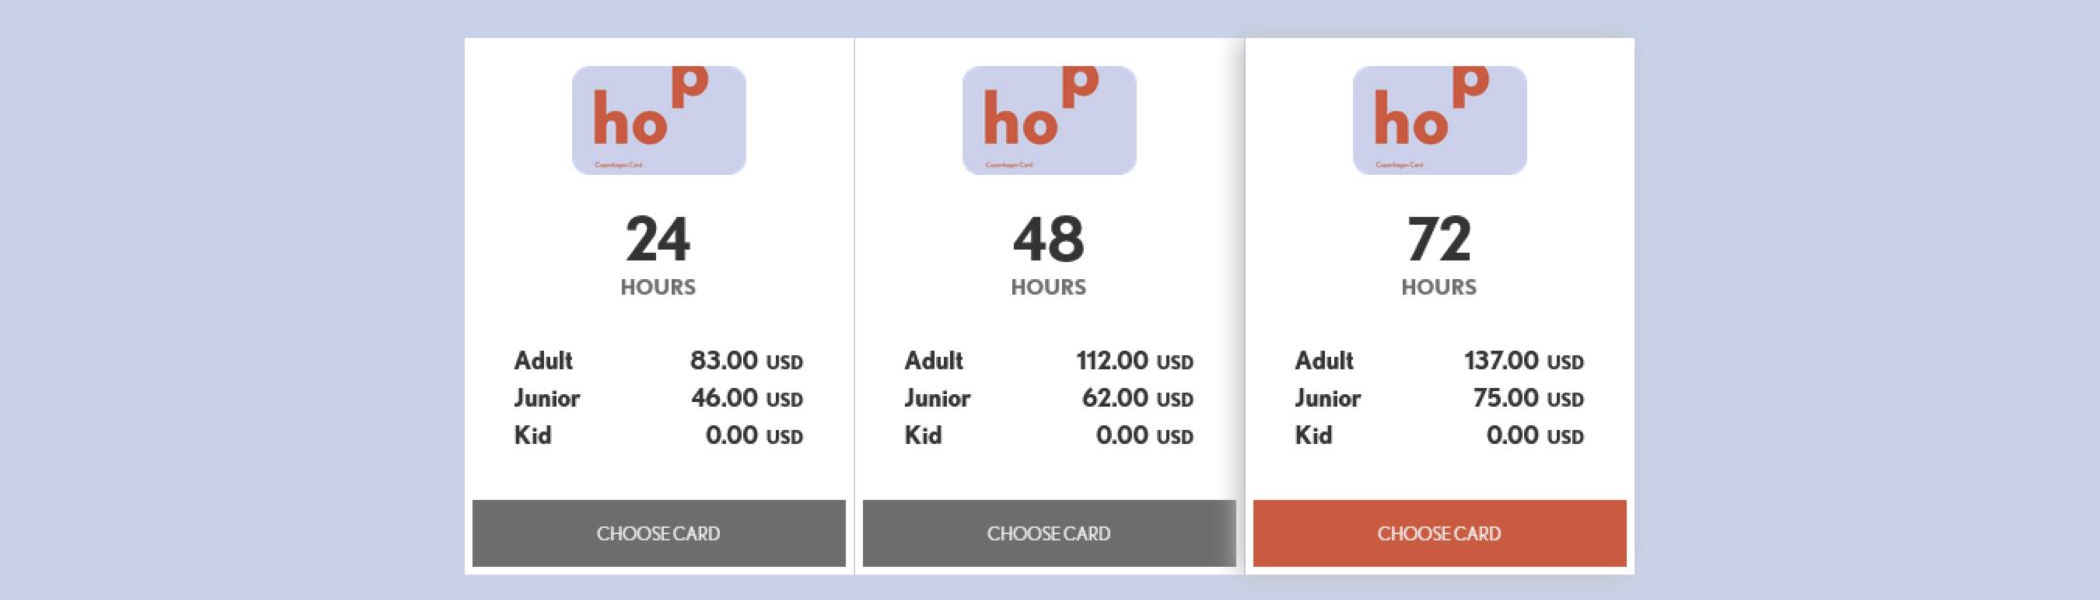Click the 137.00 USD adult price
2100x600 pixels.
(x=1523, y=360)
